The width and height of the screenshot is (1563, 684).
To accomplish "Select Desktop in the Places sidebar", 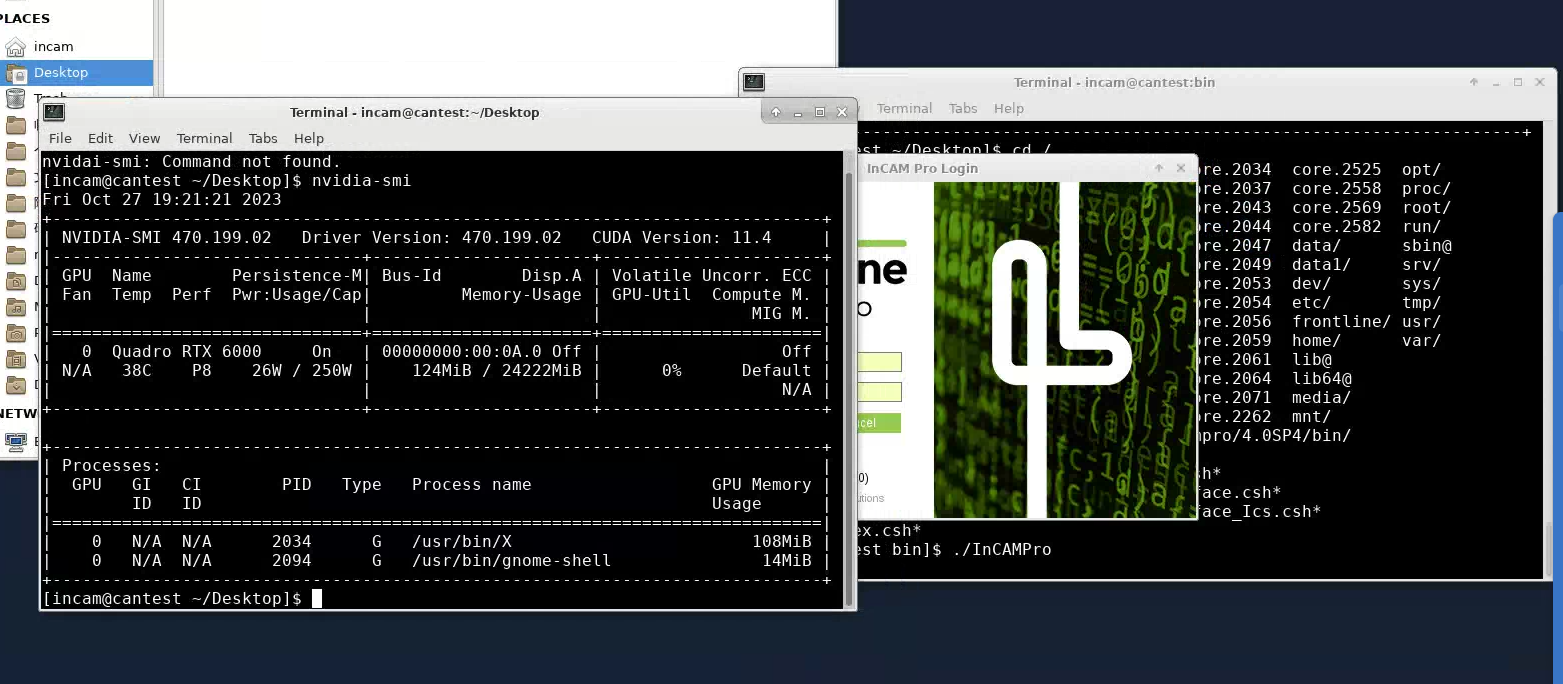I will point(76,72).
